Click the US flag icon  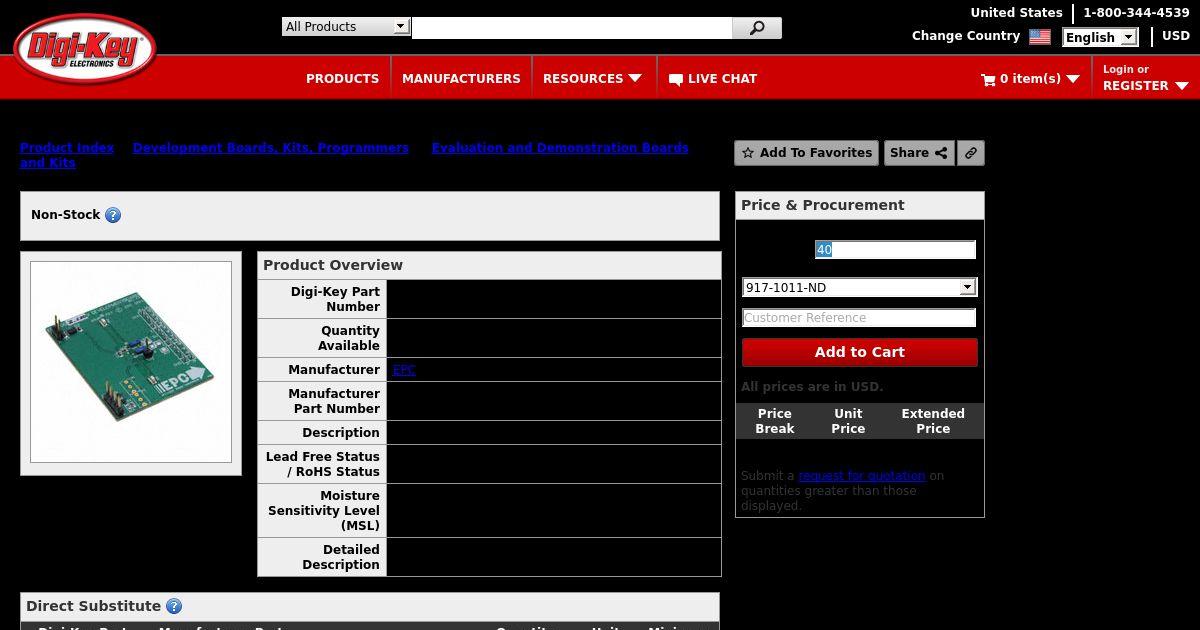(1040, 36)
